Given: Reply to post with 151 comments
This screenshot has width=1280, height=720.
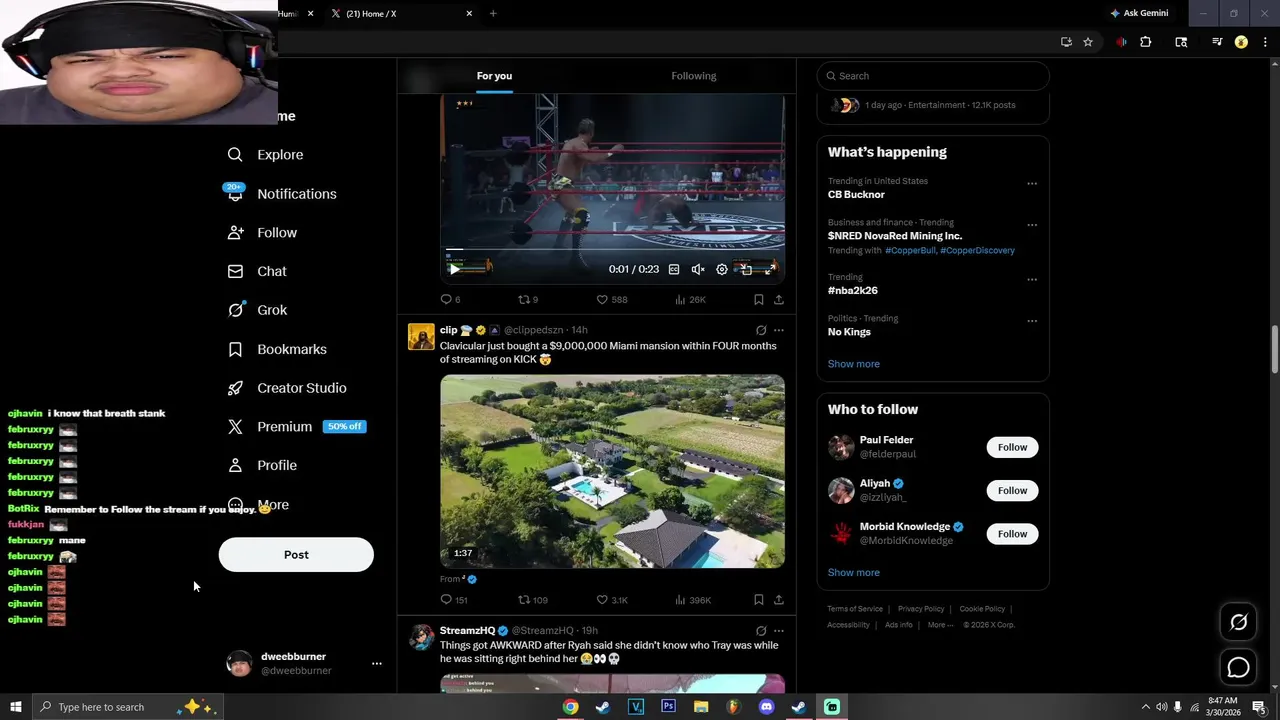Looking at the screenshot, I should 454,600.
